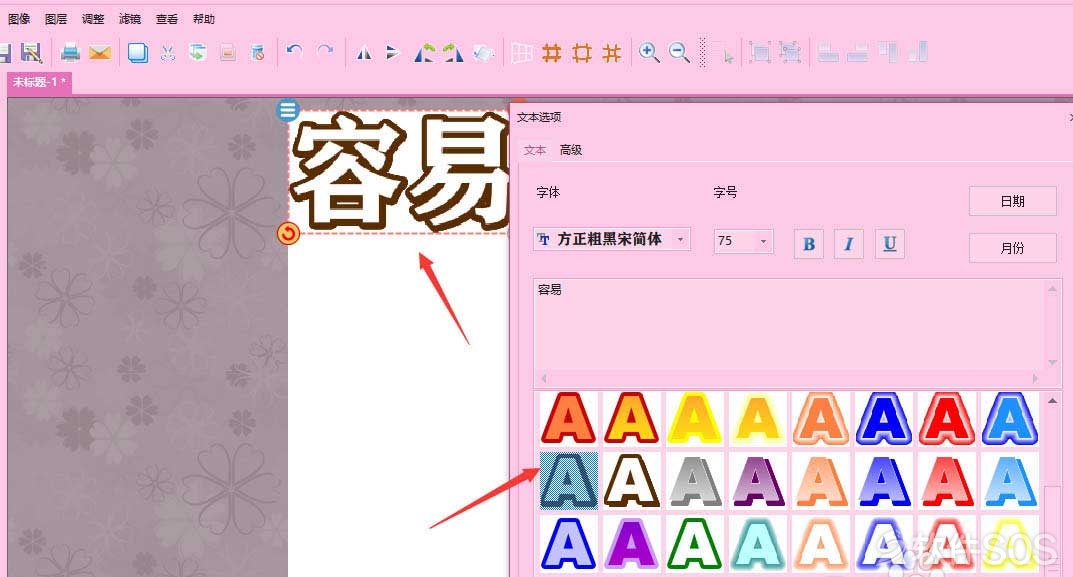Open the 滤镜 menu
1073x577 pixels.
[129, 19]
